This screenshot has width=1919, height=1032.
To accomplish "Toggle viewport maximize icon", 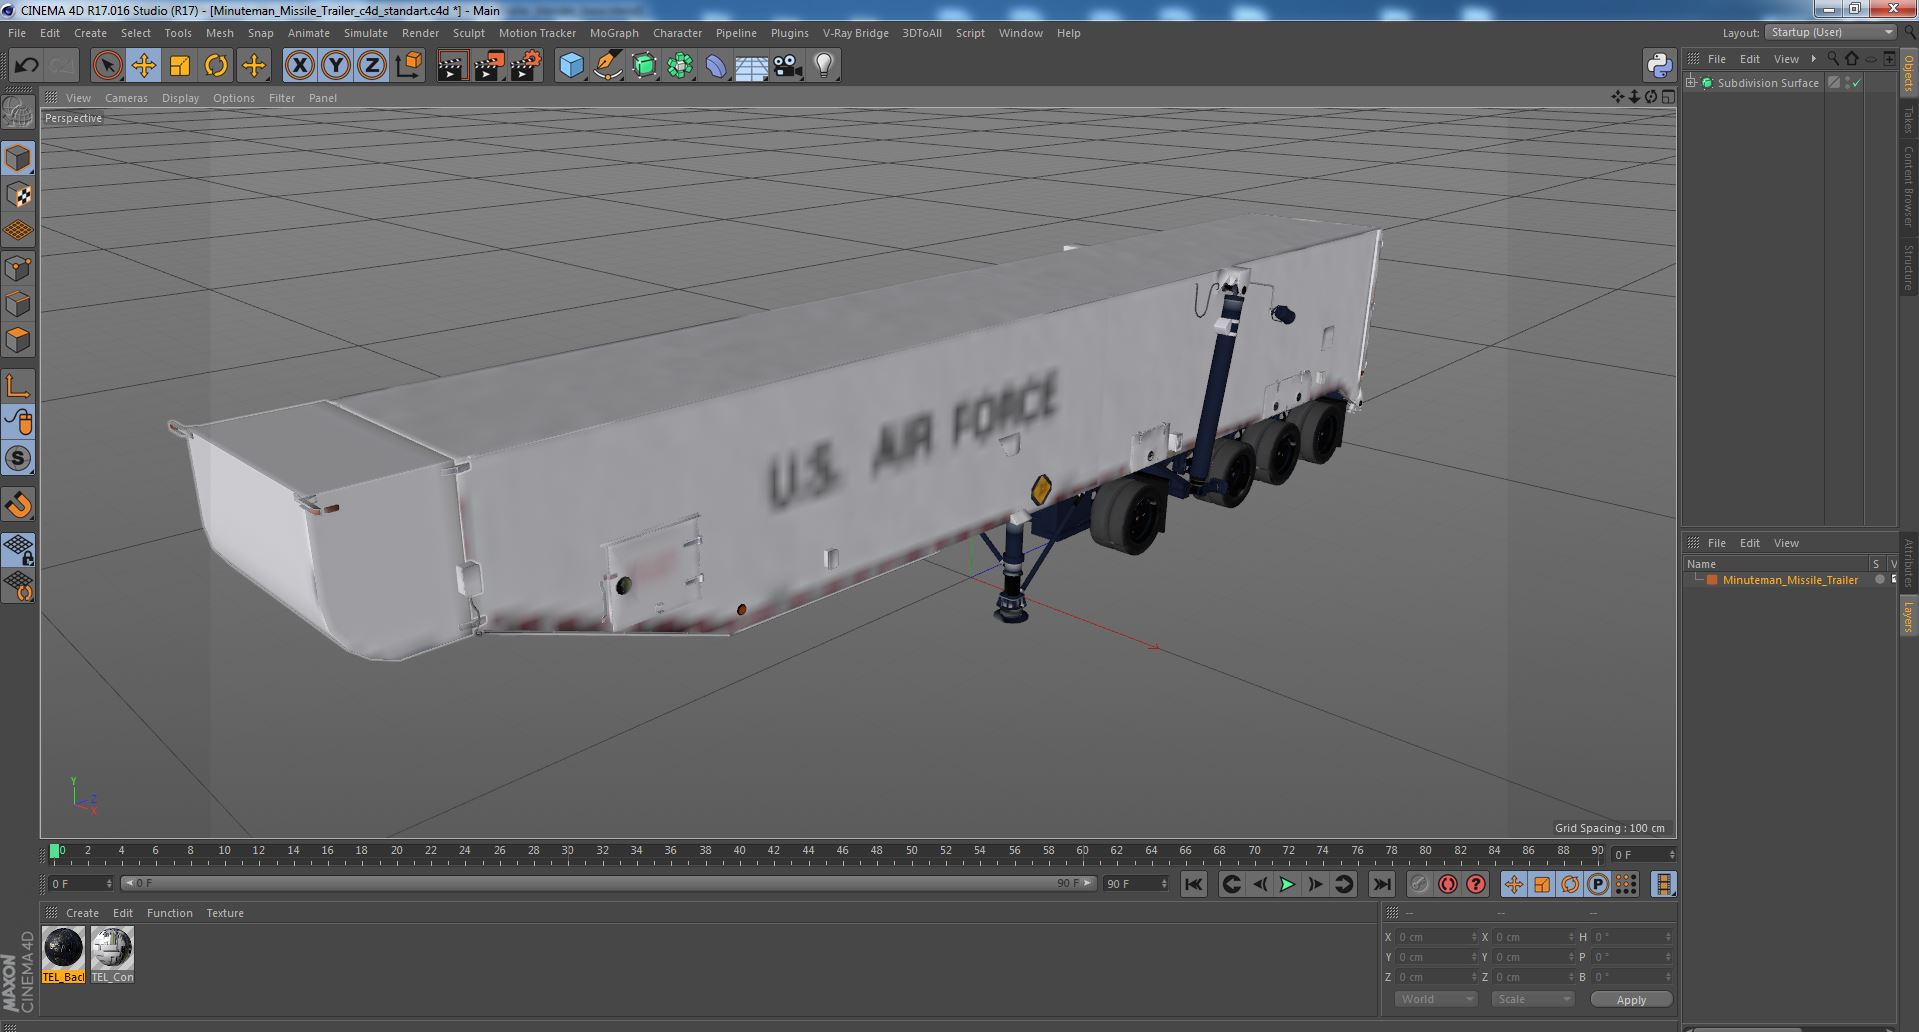I will coord(1668,97).
